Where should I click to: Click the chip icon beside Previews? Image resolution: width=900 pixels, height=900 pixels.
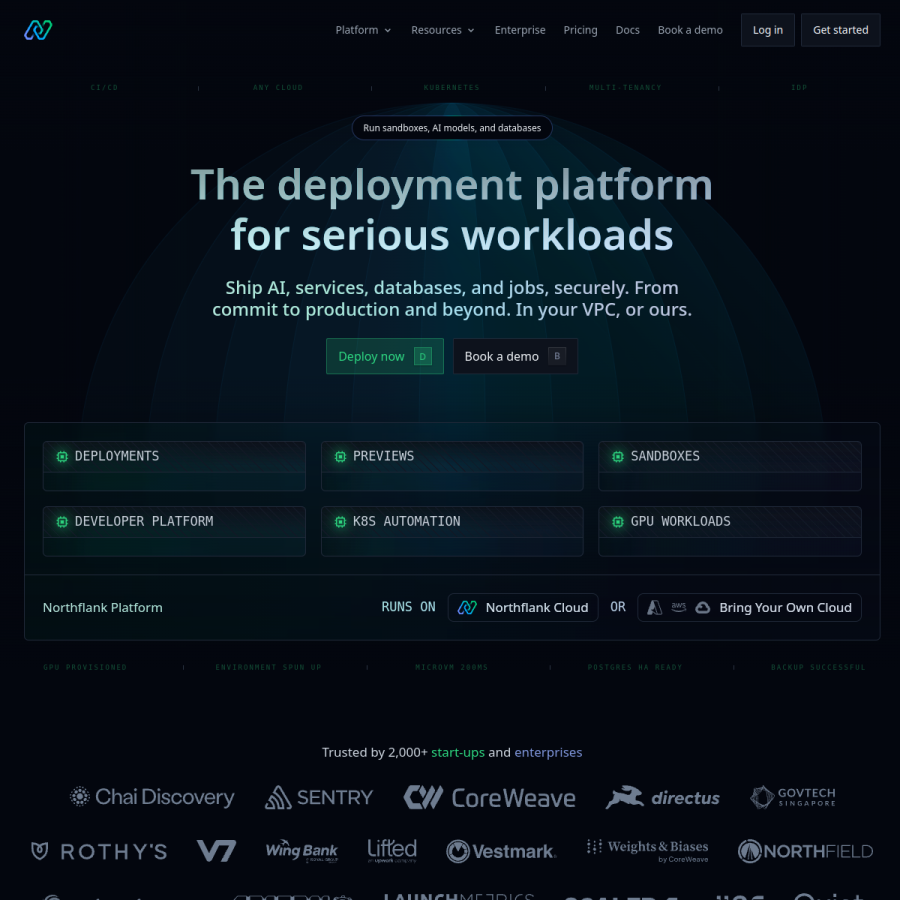[340, 456]
